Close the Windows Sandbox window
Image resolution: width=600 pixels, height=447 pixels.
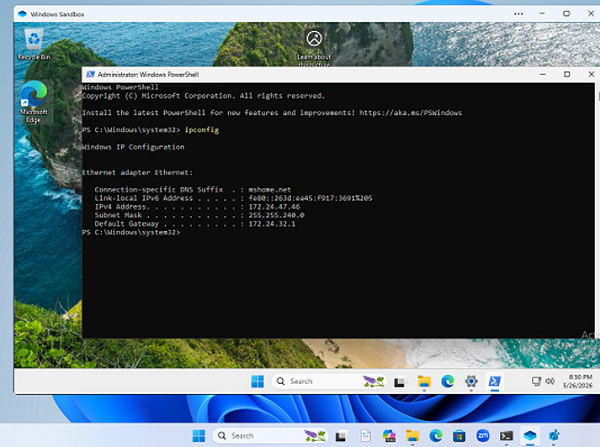coord(591,14)
